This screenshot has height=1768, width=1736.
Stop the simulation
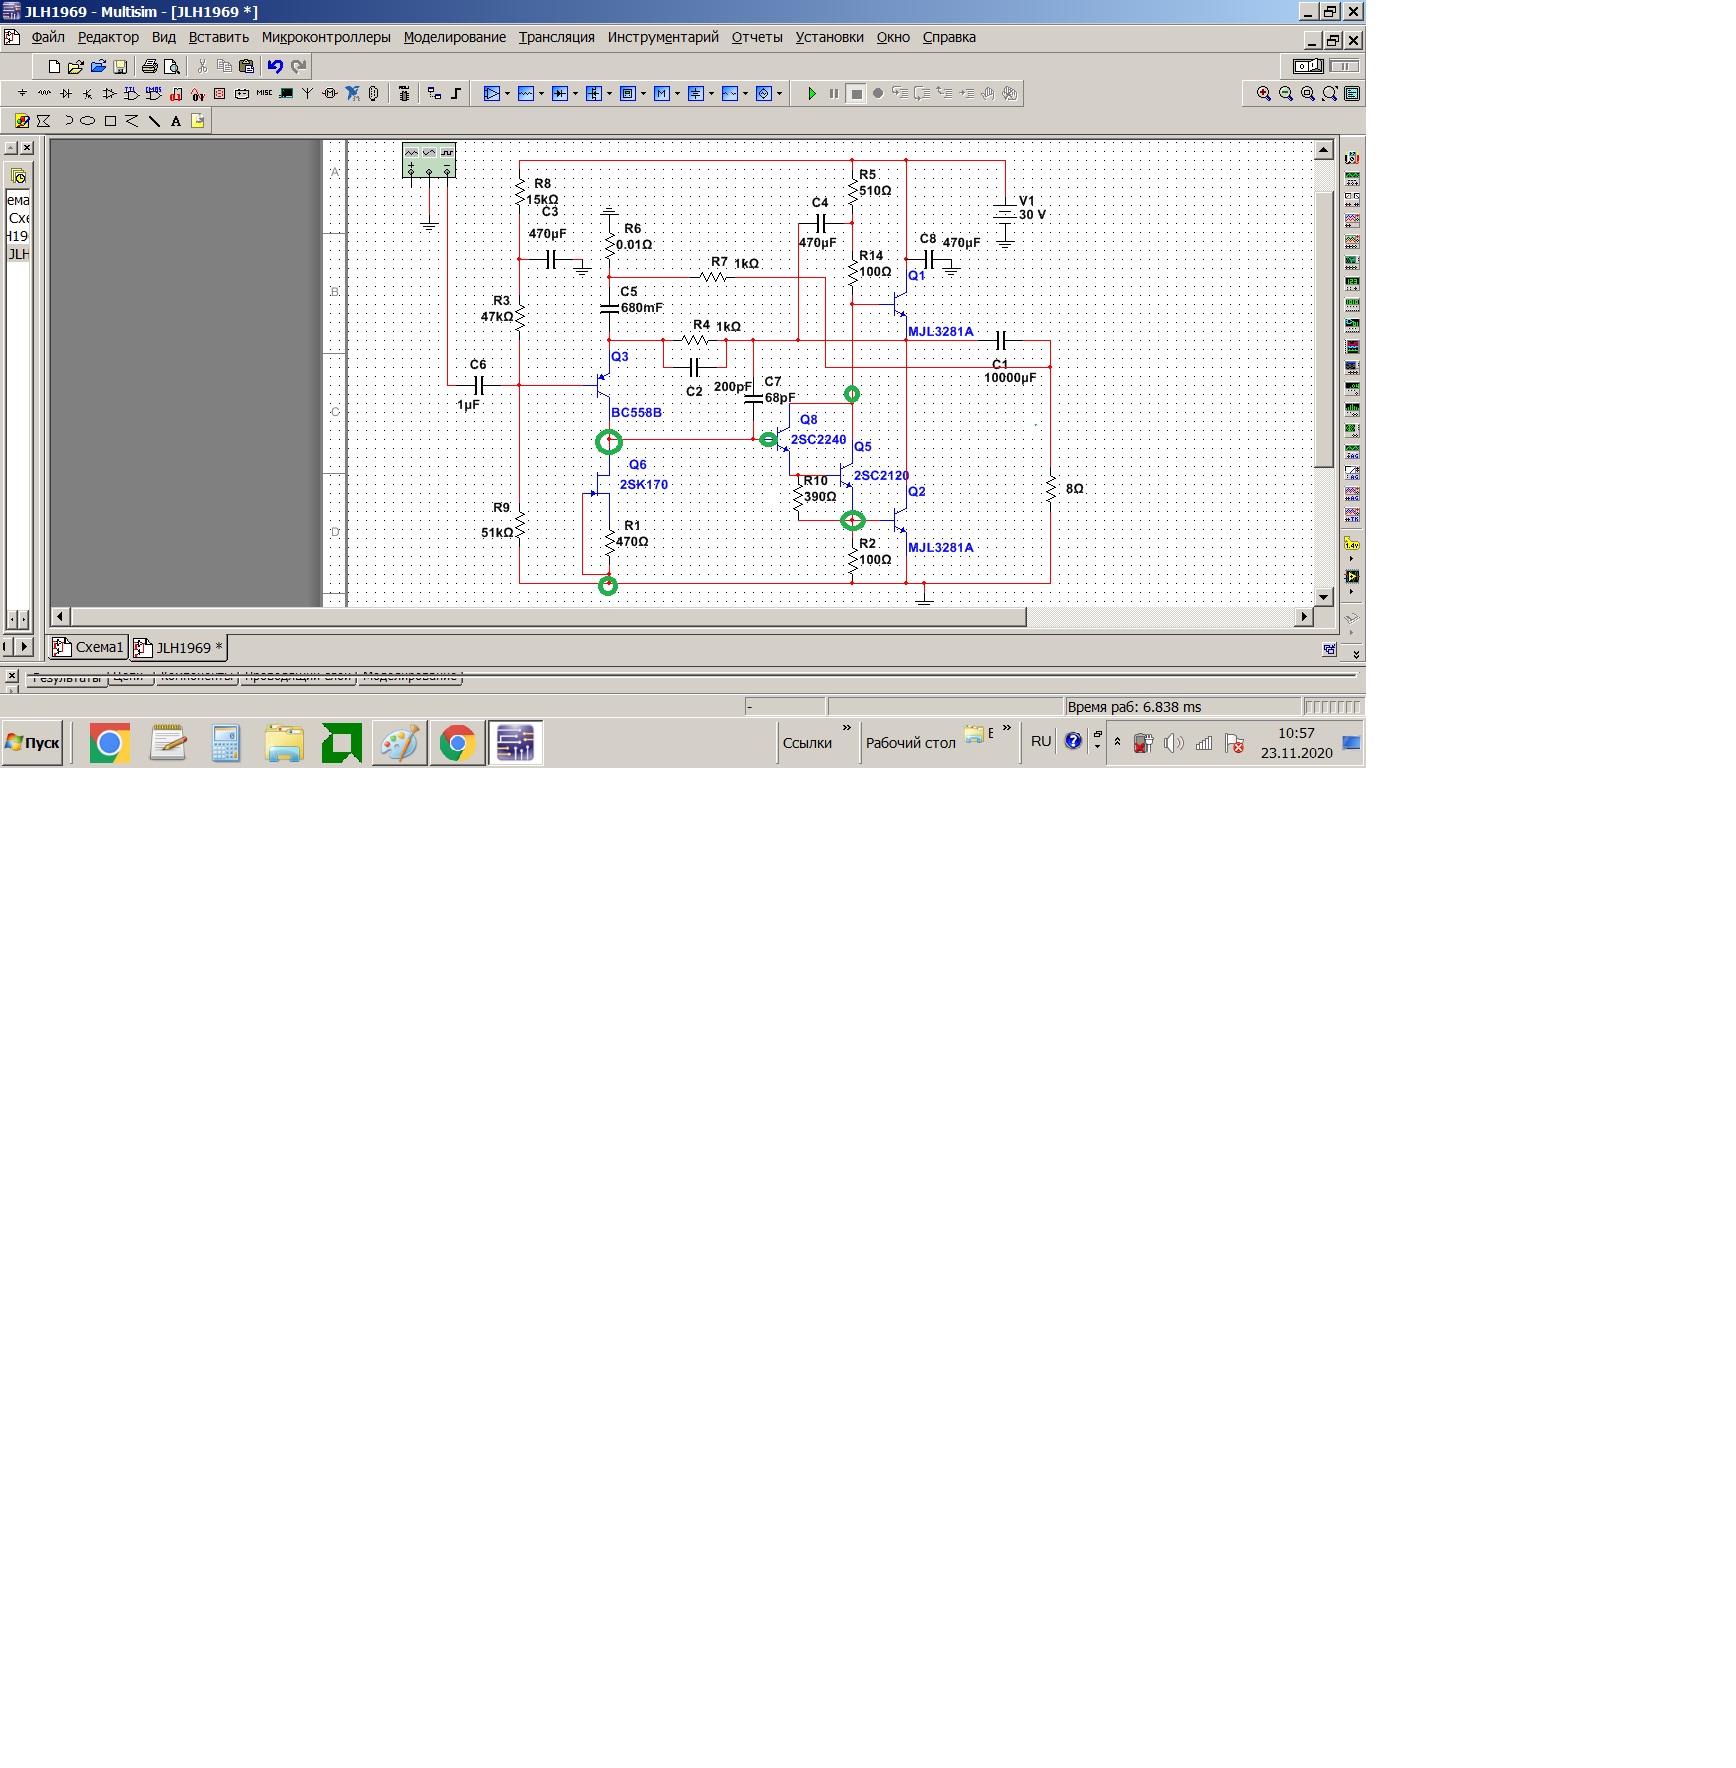click(x=856, y=93)
